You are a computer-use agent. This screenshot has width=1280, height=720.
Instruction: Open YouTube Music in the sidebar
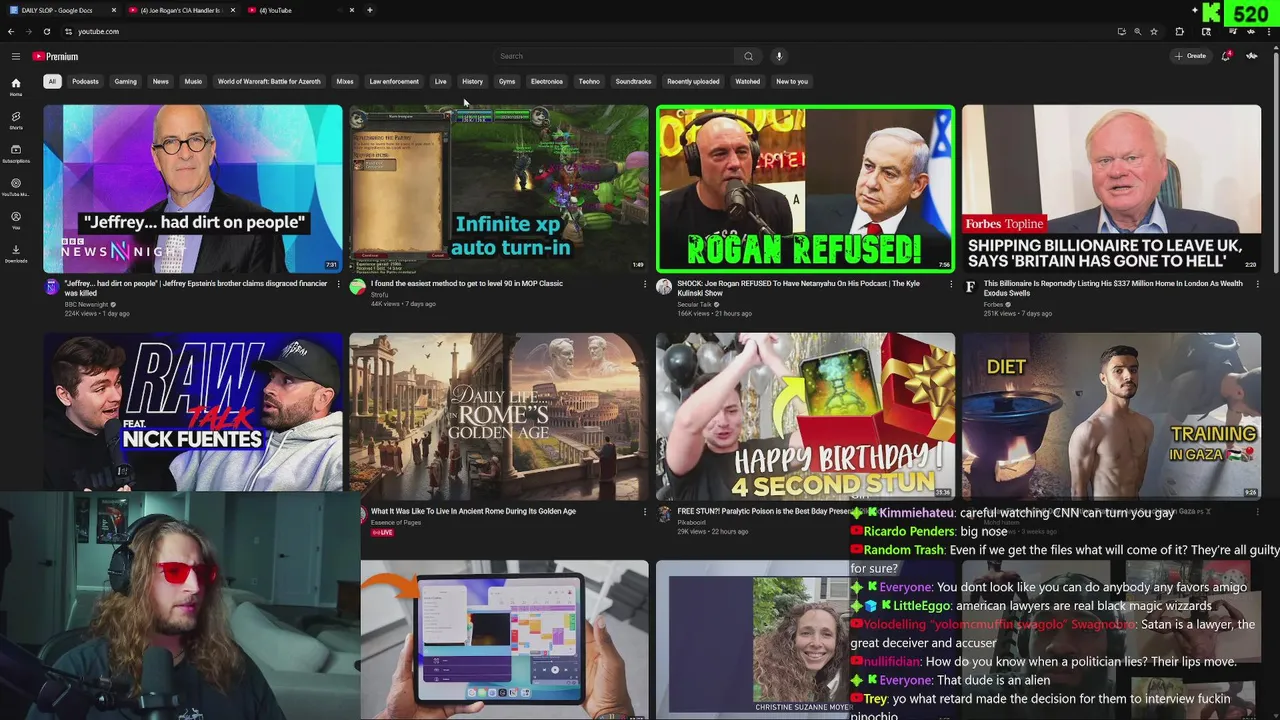tap(16, 187)
